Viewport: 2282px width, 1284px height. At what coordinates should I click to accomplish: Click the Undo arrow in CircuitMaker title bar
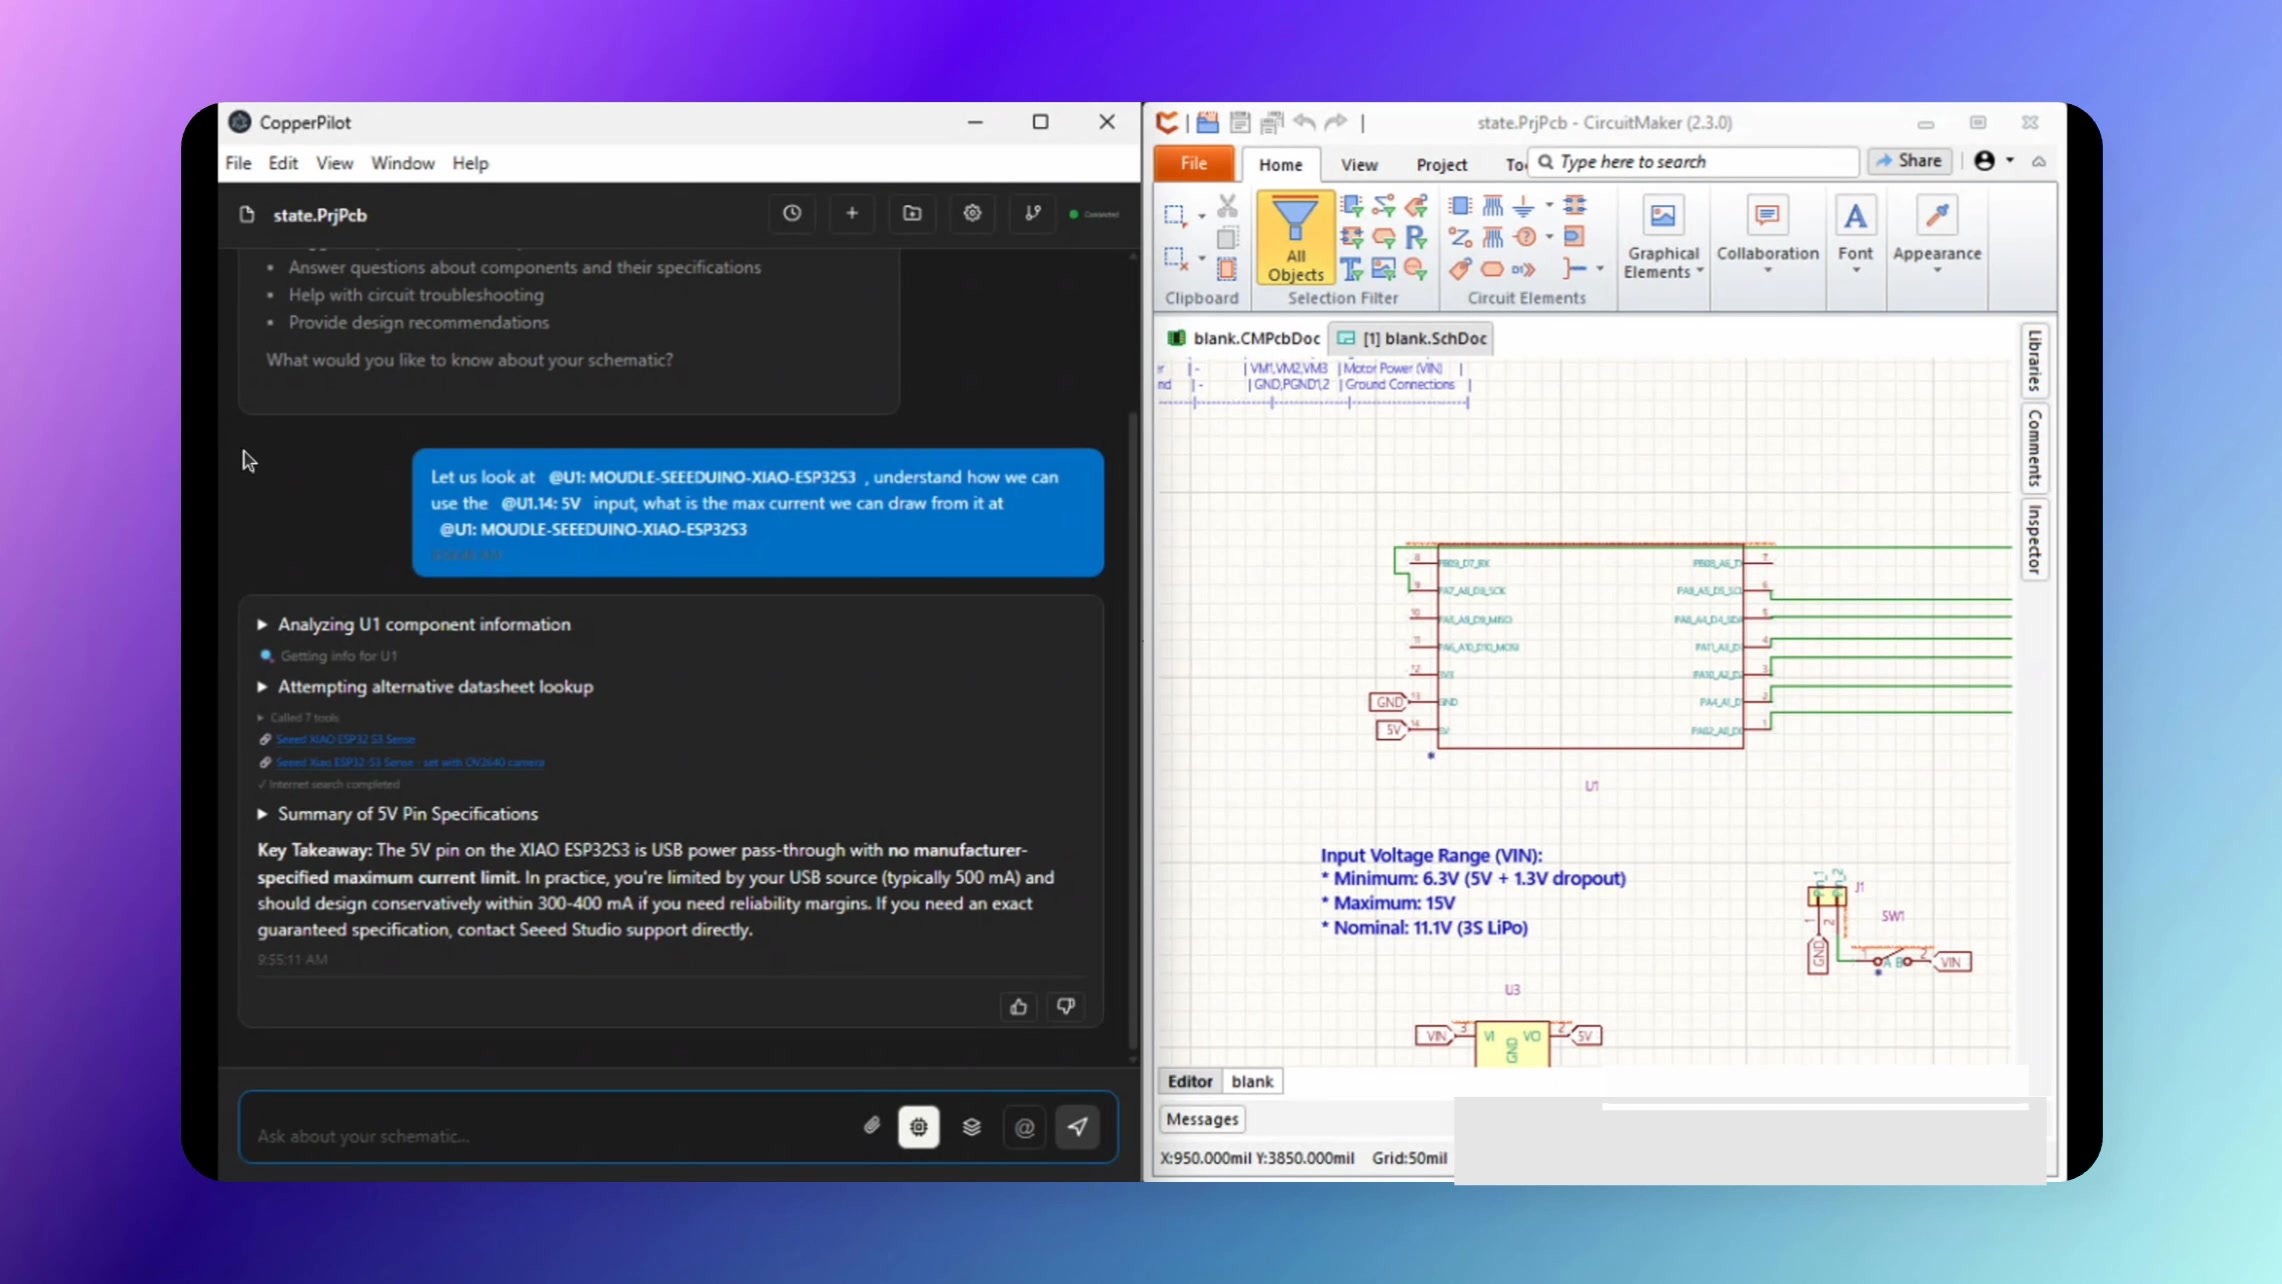pyautogui.click(x=1304, y=122)
